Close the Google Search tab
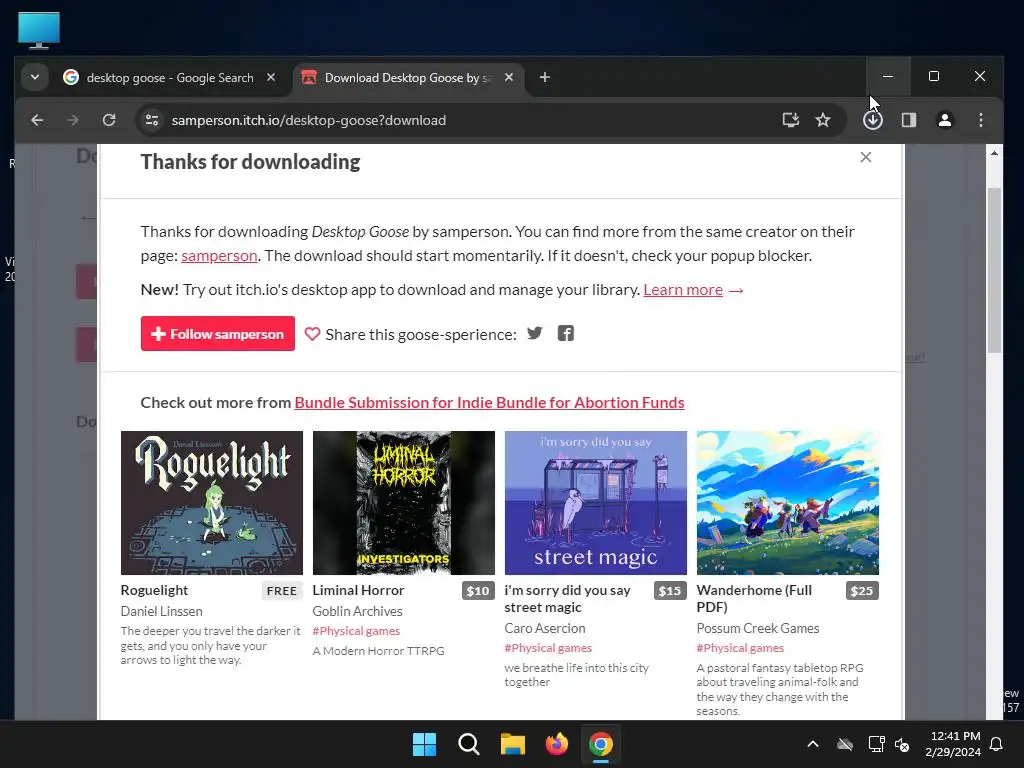 [271, 77]
